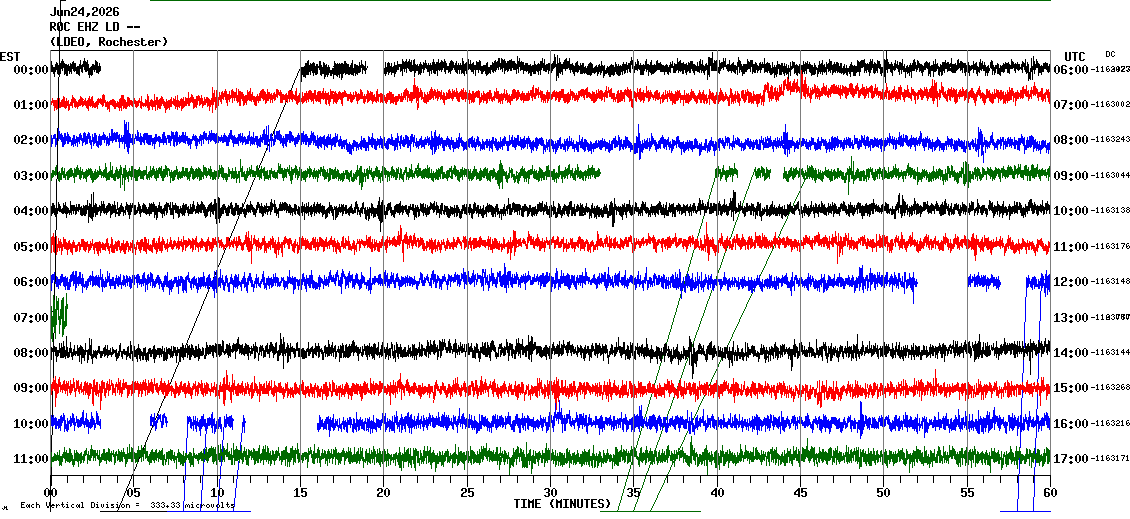Click the (LDEO, Rochester) label
Image resolution: width=1130 pixels, height=519 pixels.
109,42
